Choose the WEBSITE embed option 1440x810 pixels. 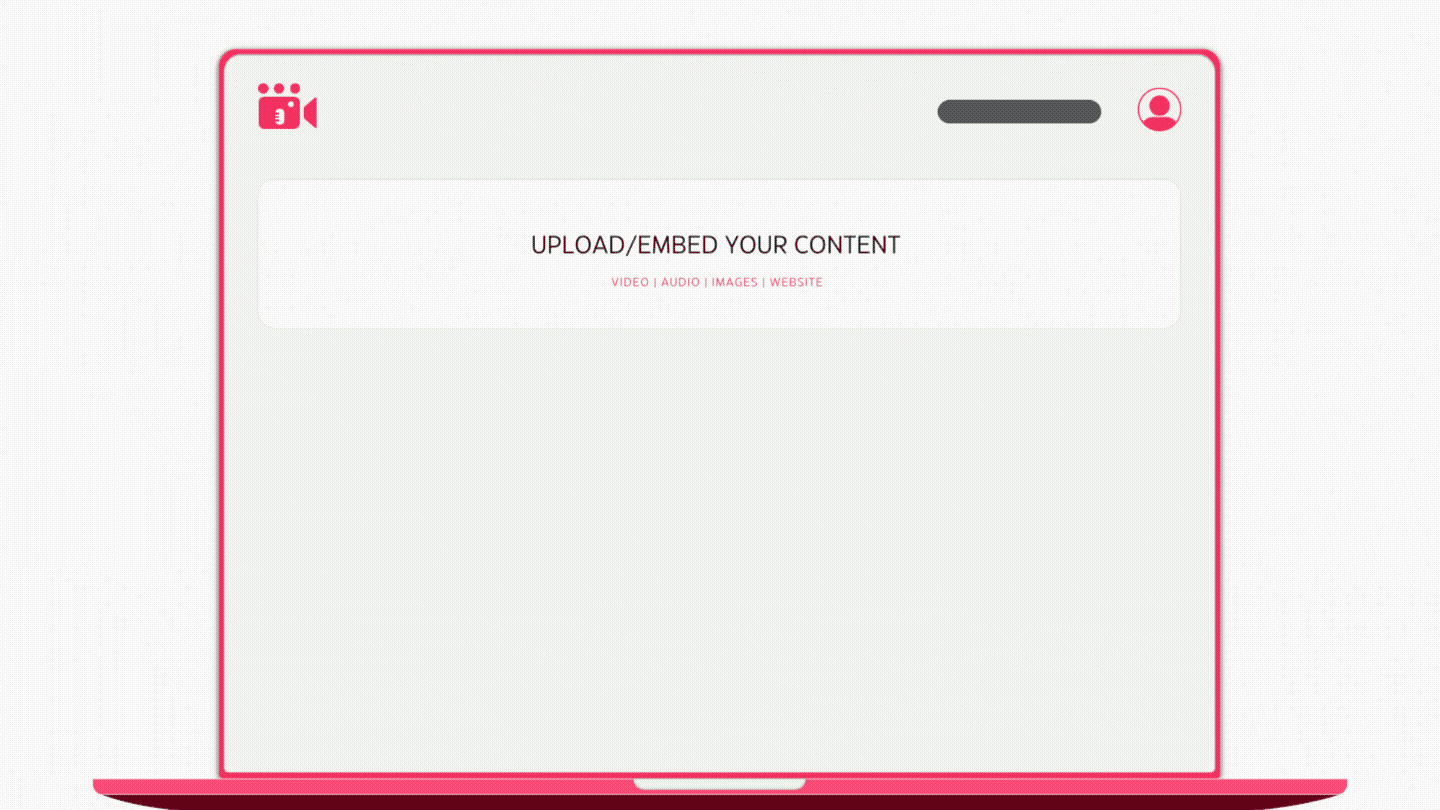click(x=796, y=282)
